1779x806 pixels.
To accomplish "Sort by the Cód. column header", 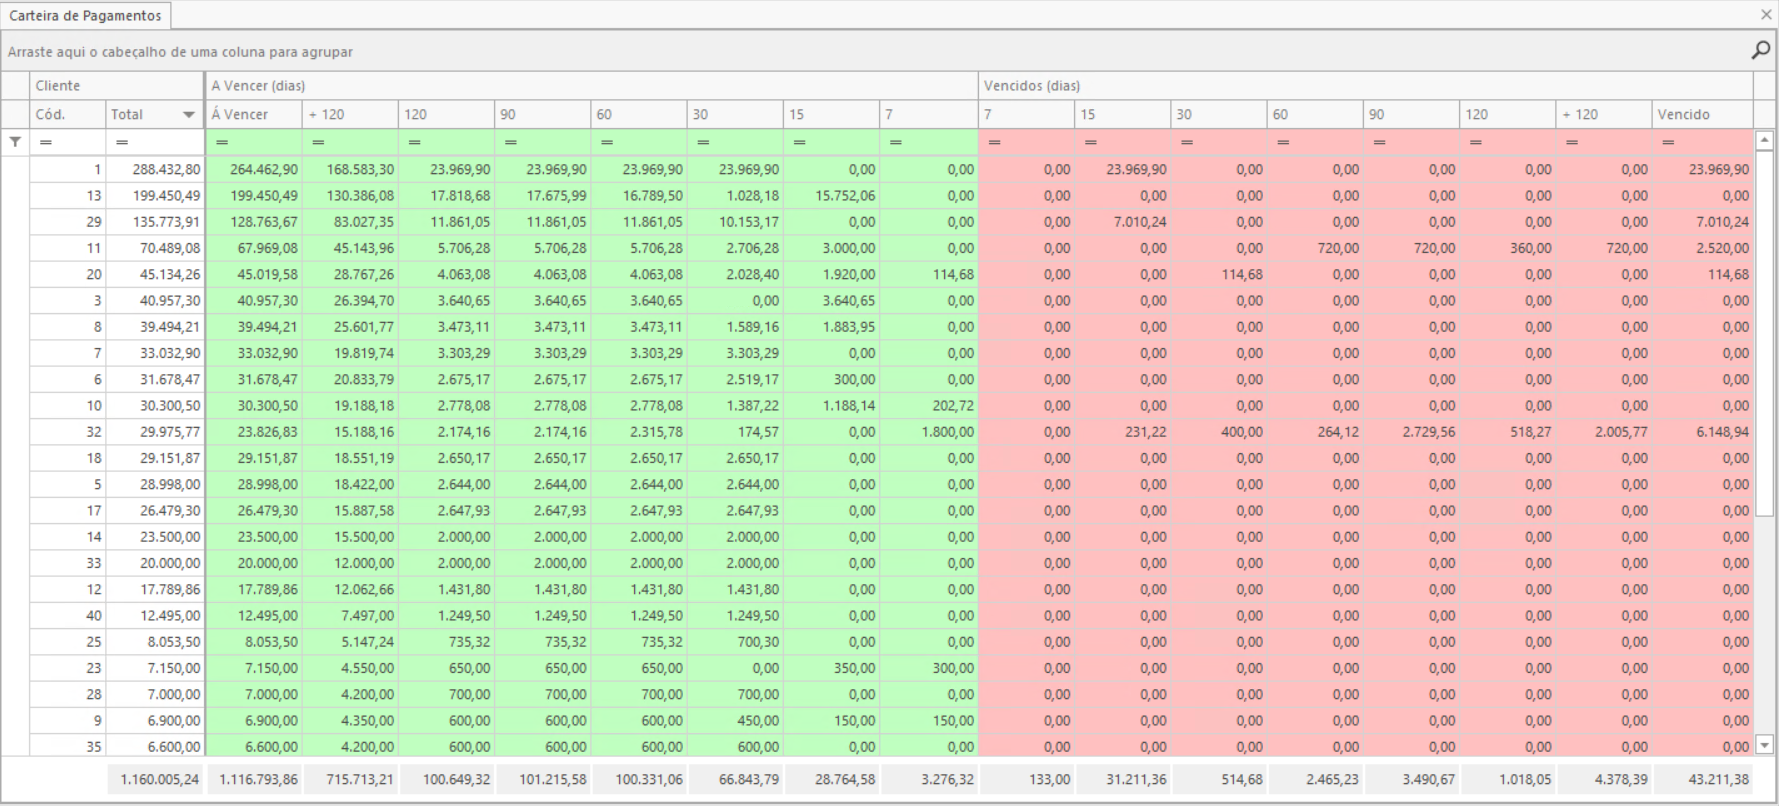I will tap(66, 115).
